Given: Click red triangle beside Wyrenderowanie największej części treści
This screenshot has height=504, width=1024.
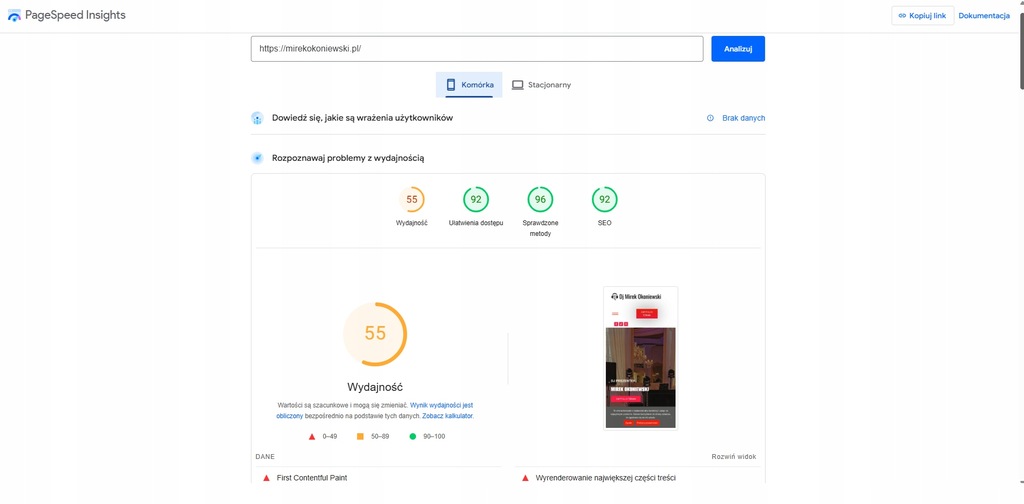Looking at the screenshot, I should (x=526, y=478).
